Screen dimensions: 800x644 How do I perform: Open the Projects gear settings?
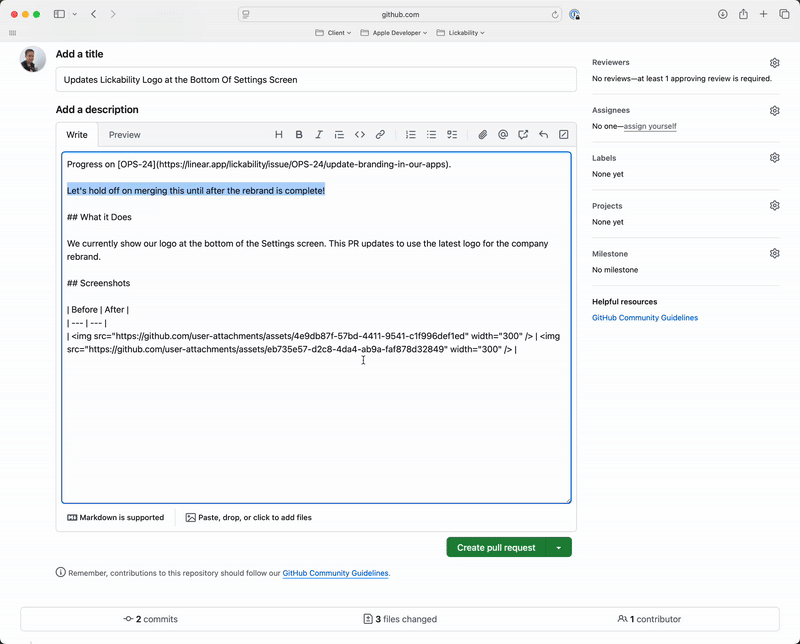click(774, 206)
